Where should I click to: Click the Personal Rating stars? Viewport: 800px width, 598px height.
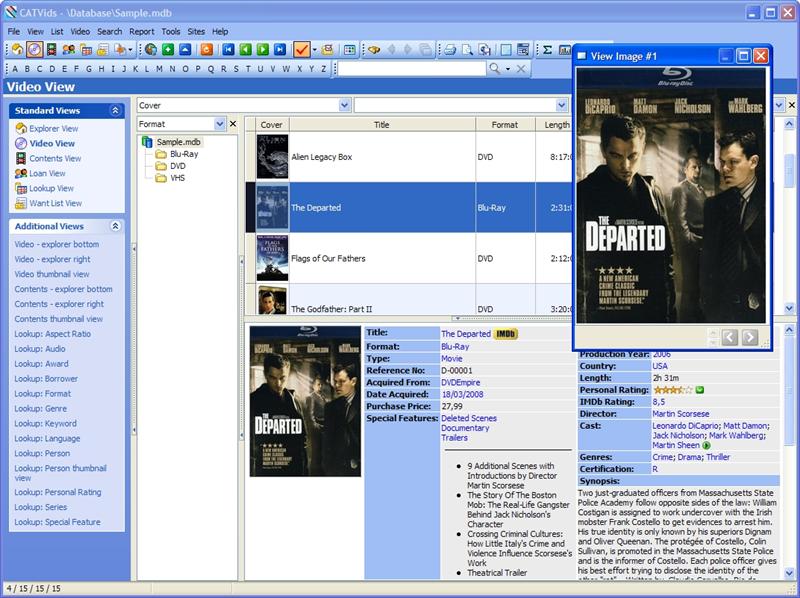673,390
